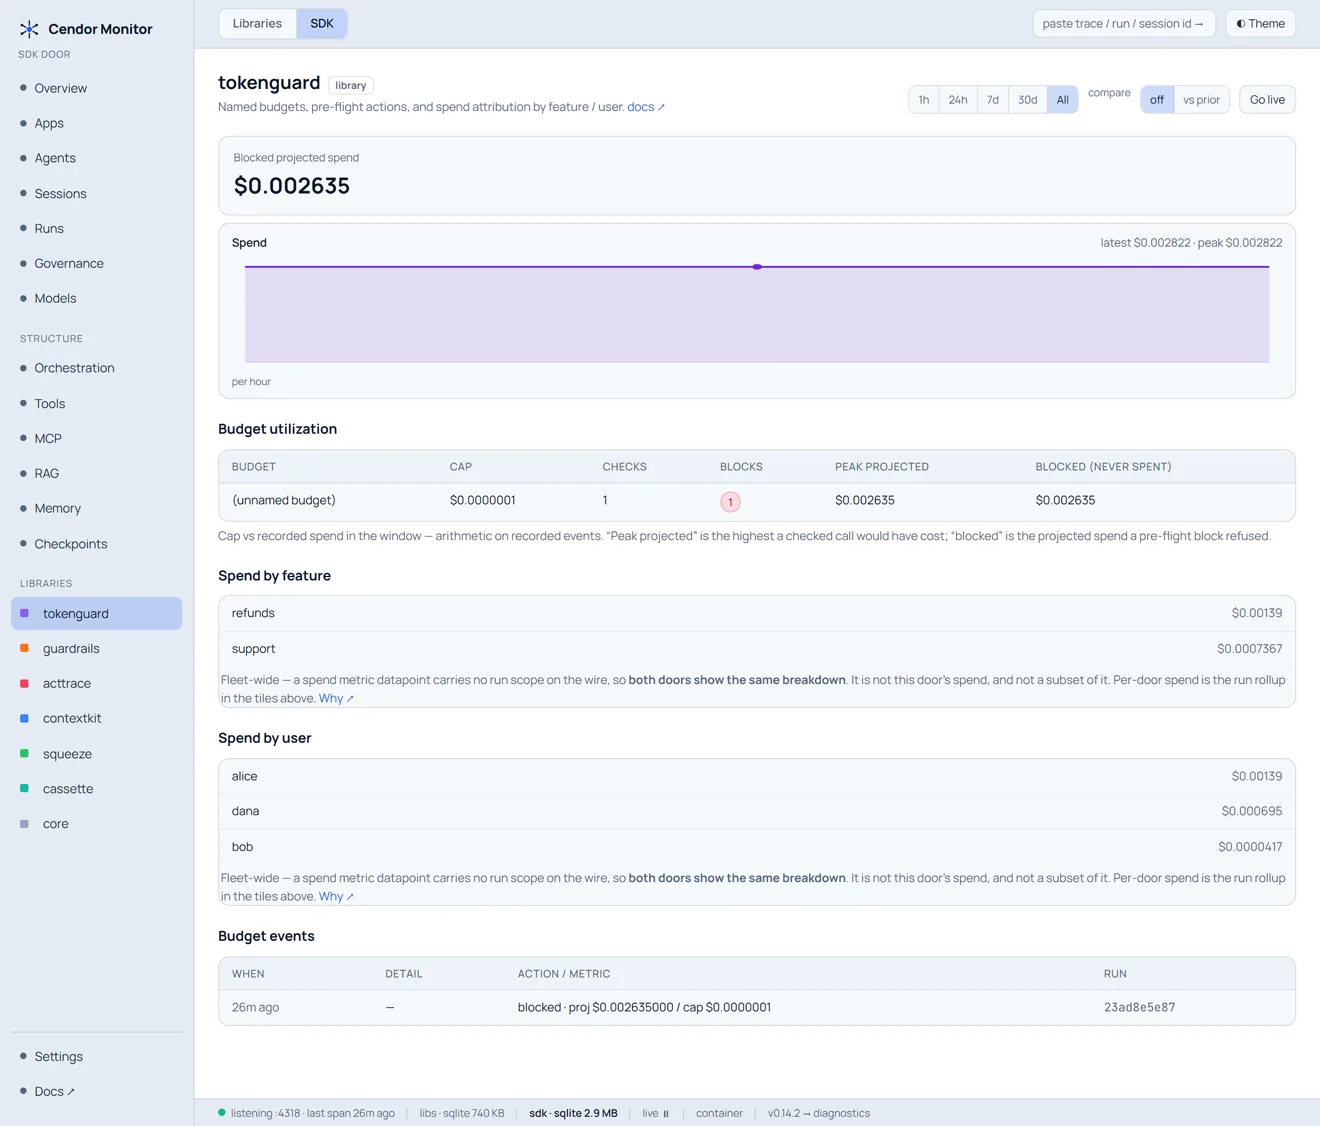Click the data point marker on Spend chart
This screenshot has height=1126, width=1320.
point(757,267)
